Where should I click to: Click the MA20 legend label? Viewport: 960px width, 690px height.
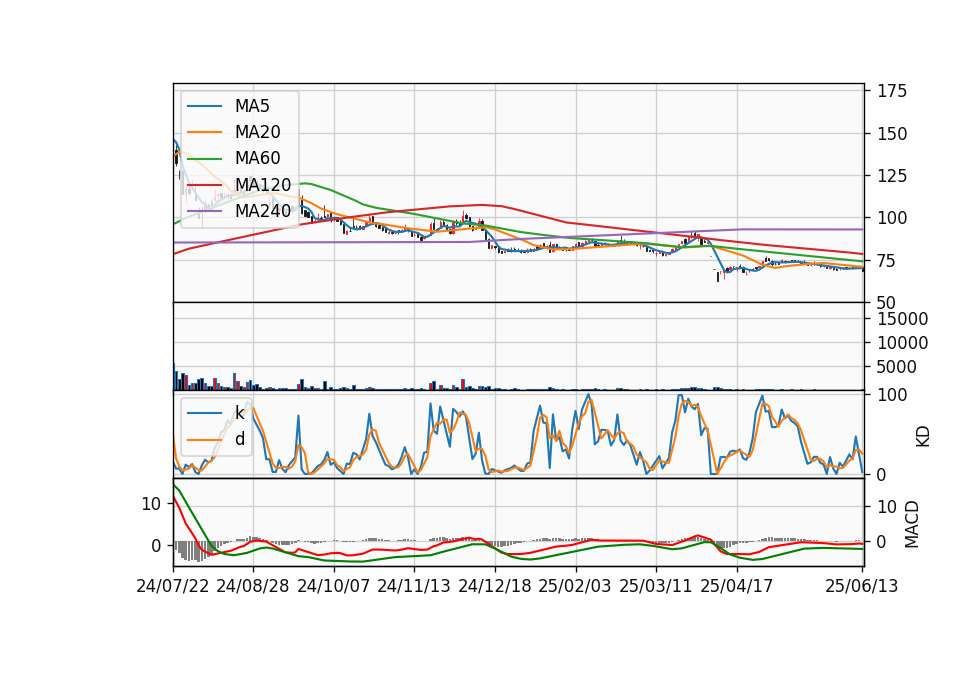pos(258,132)
